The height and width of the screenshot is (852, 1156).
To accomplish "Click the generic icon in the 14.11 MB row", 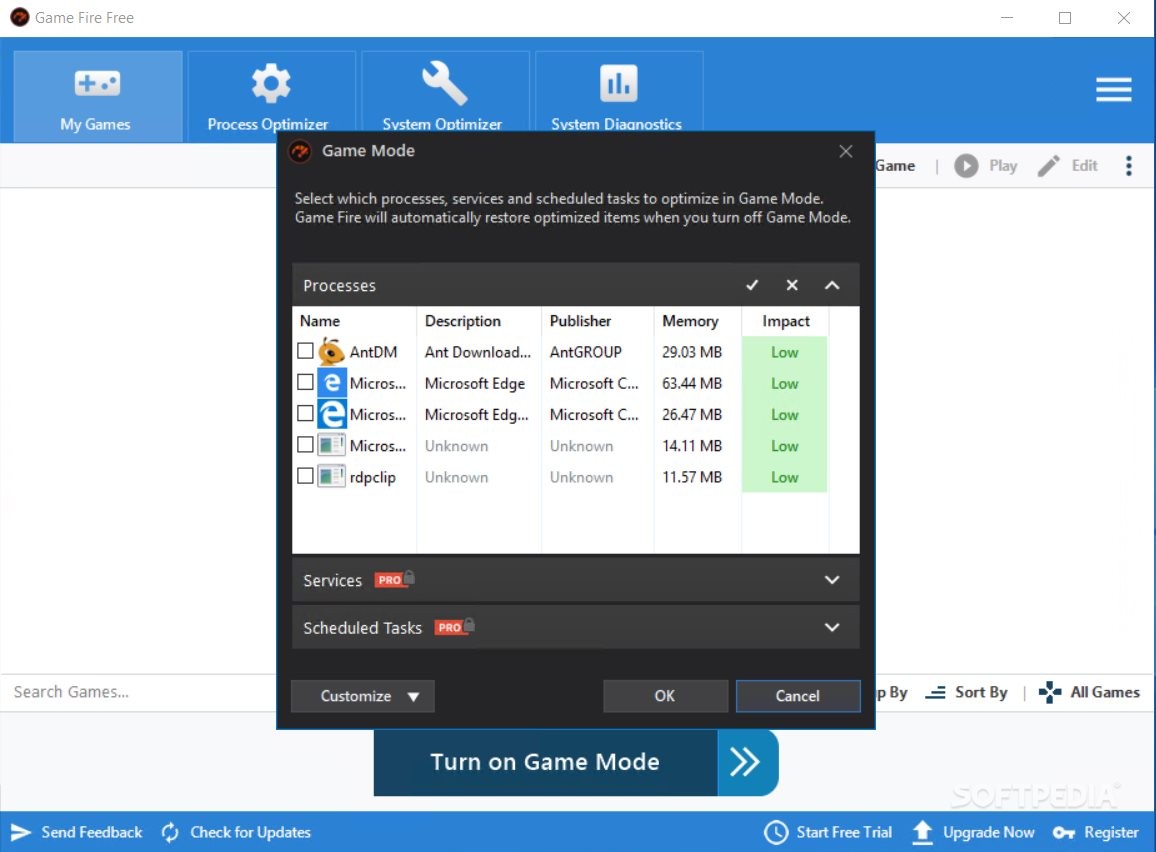I will 332,445.
